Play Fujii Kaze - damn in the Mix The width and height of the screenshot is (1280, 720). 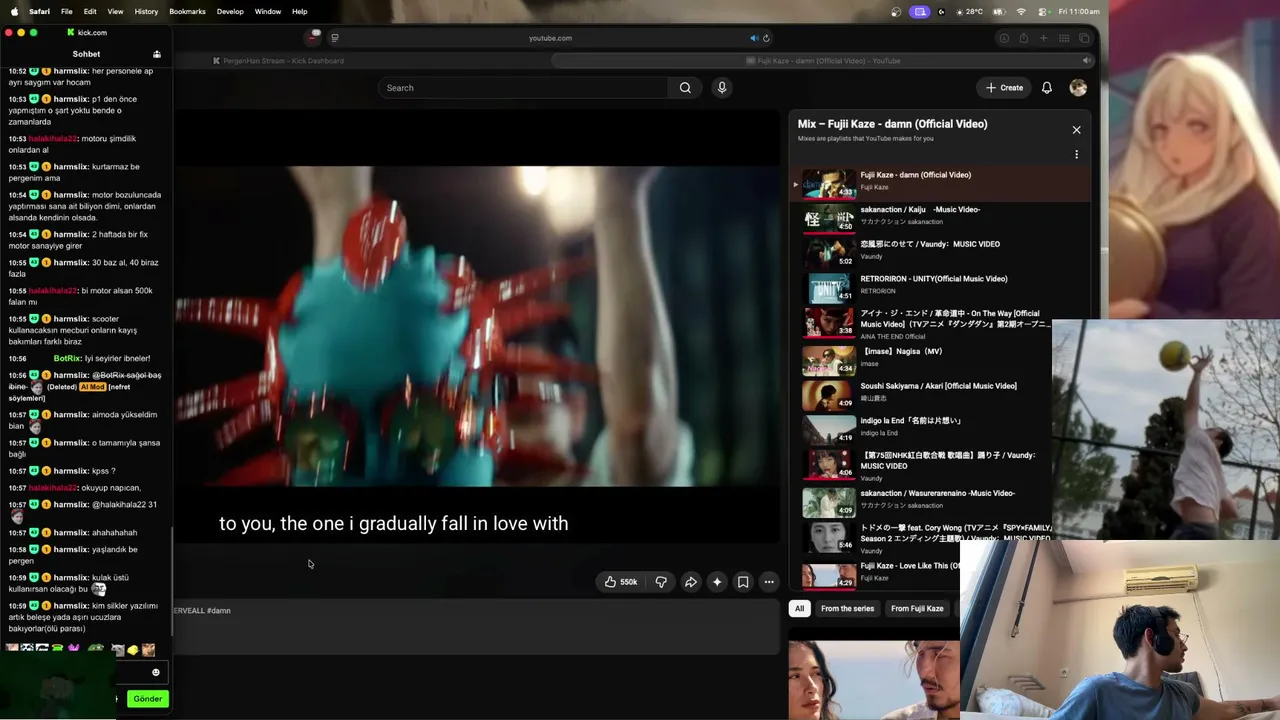click(x=940, y=184)
